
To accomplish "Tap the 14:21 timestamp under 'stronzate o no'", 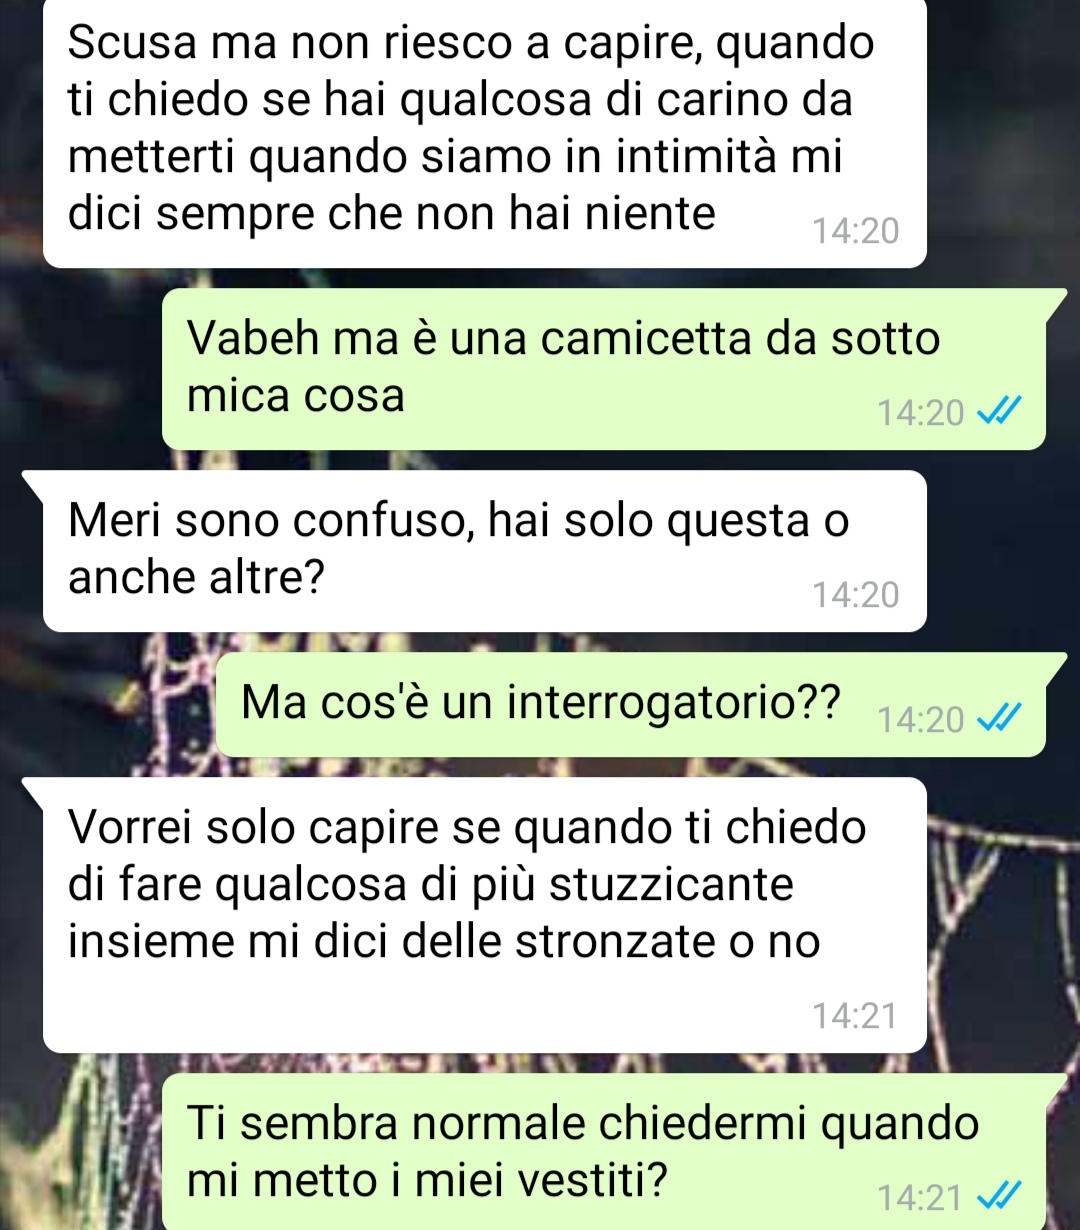I will 856,1016.
